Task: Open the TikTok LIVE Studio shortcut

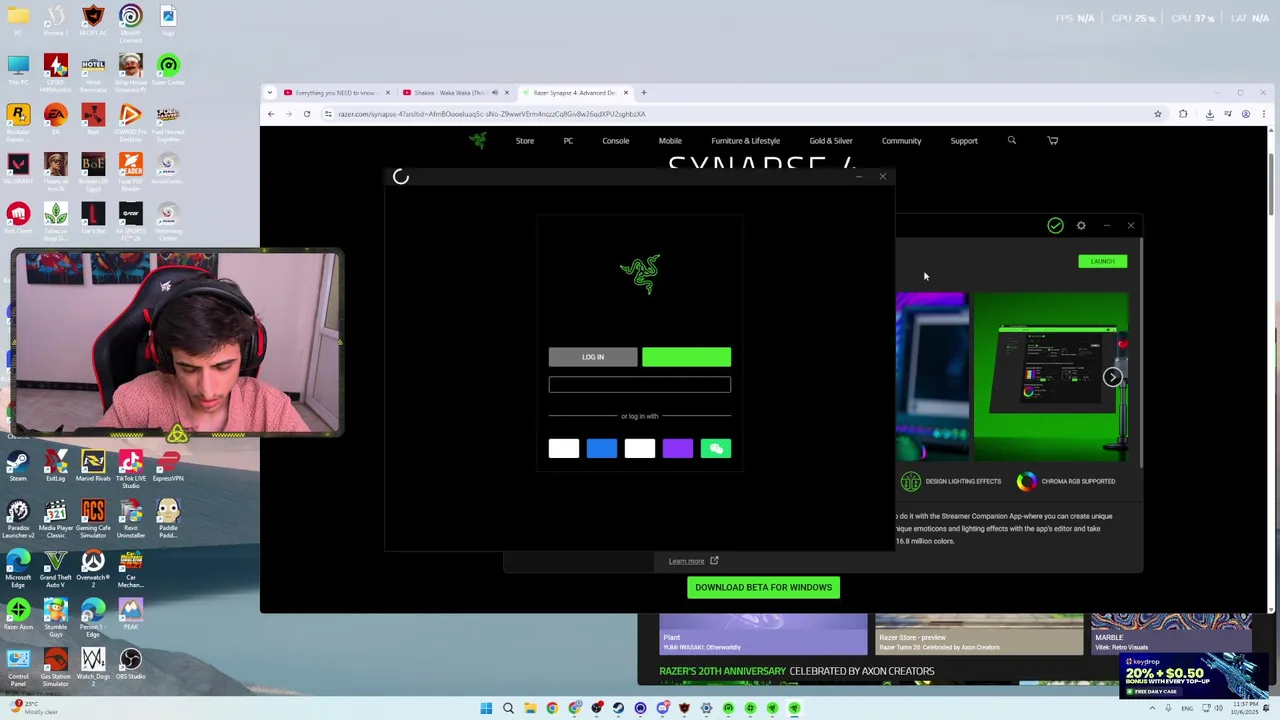Action: [131, 468]
